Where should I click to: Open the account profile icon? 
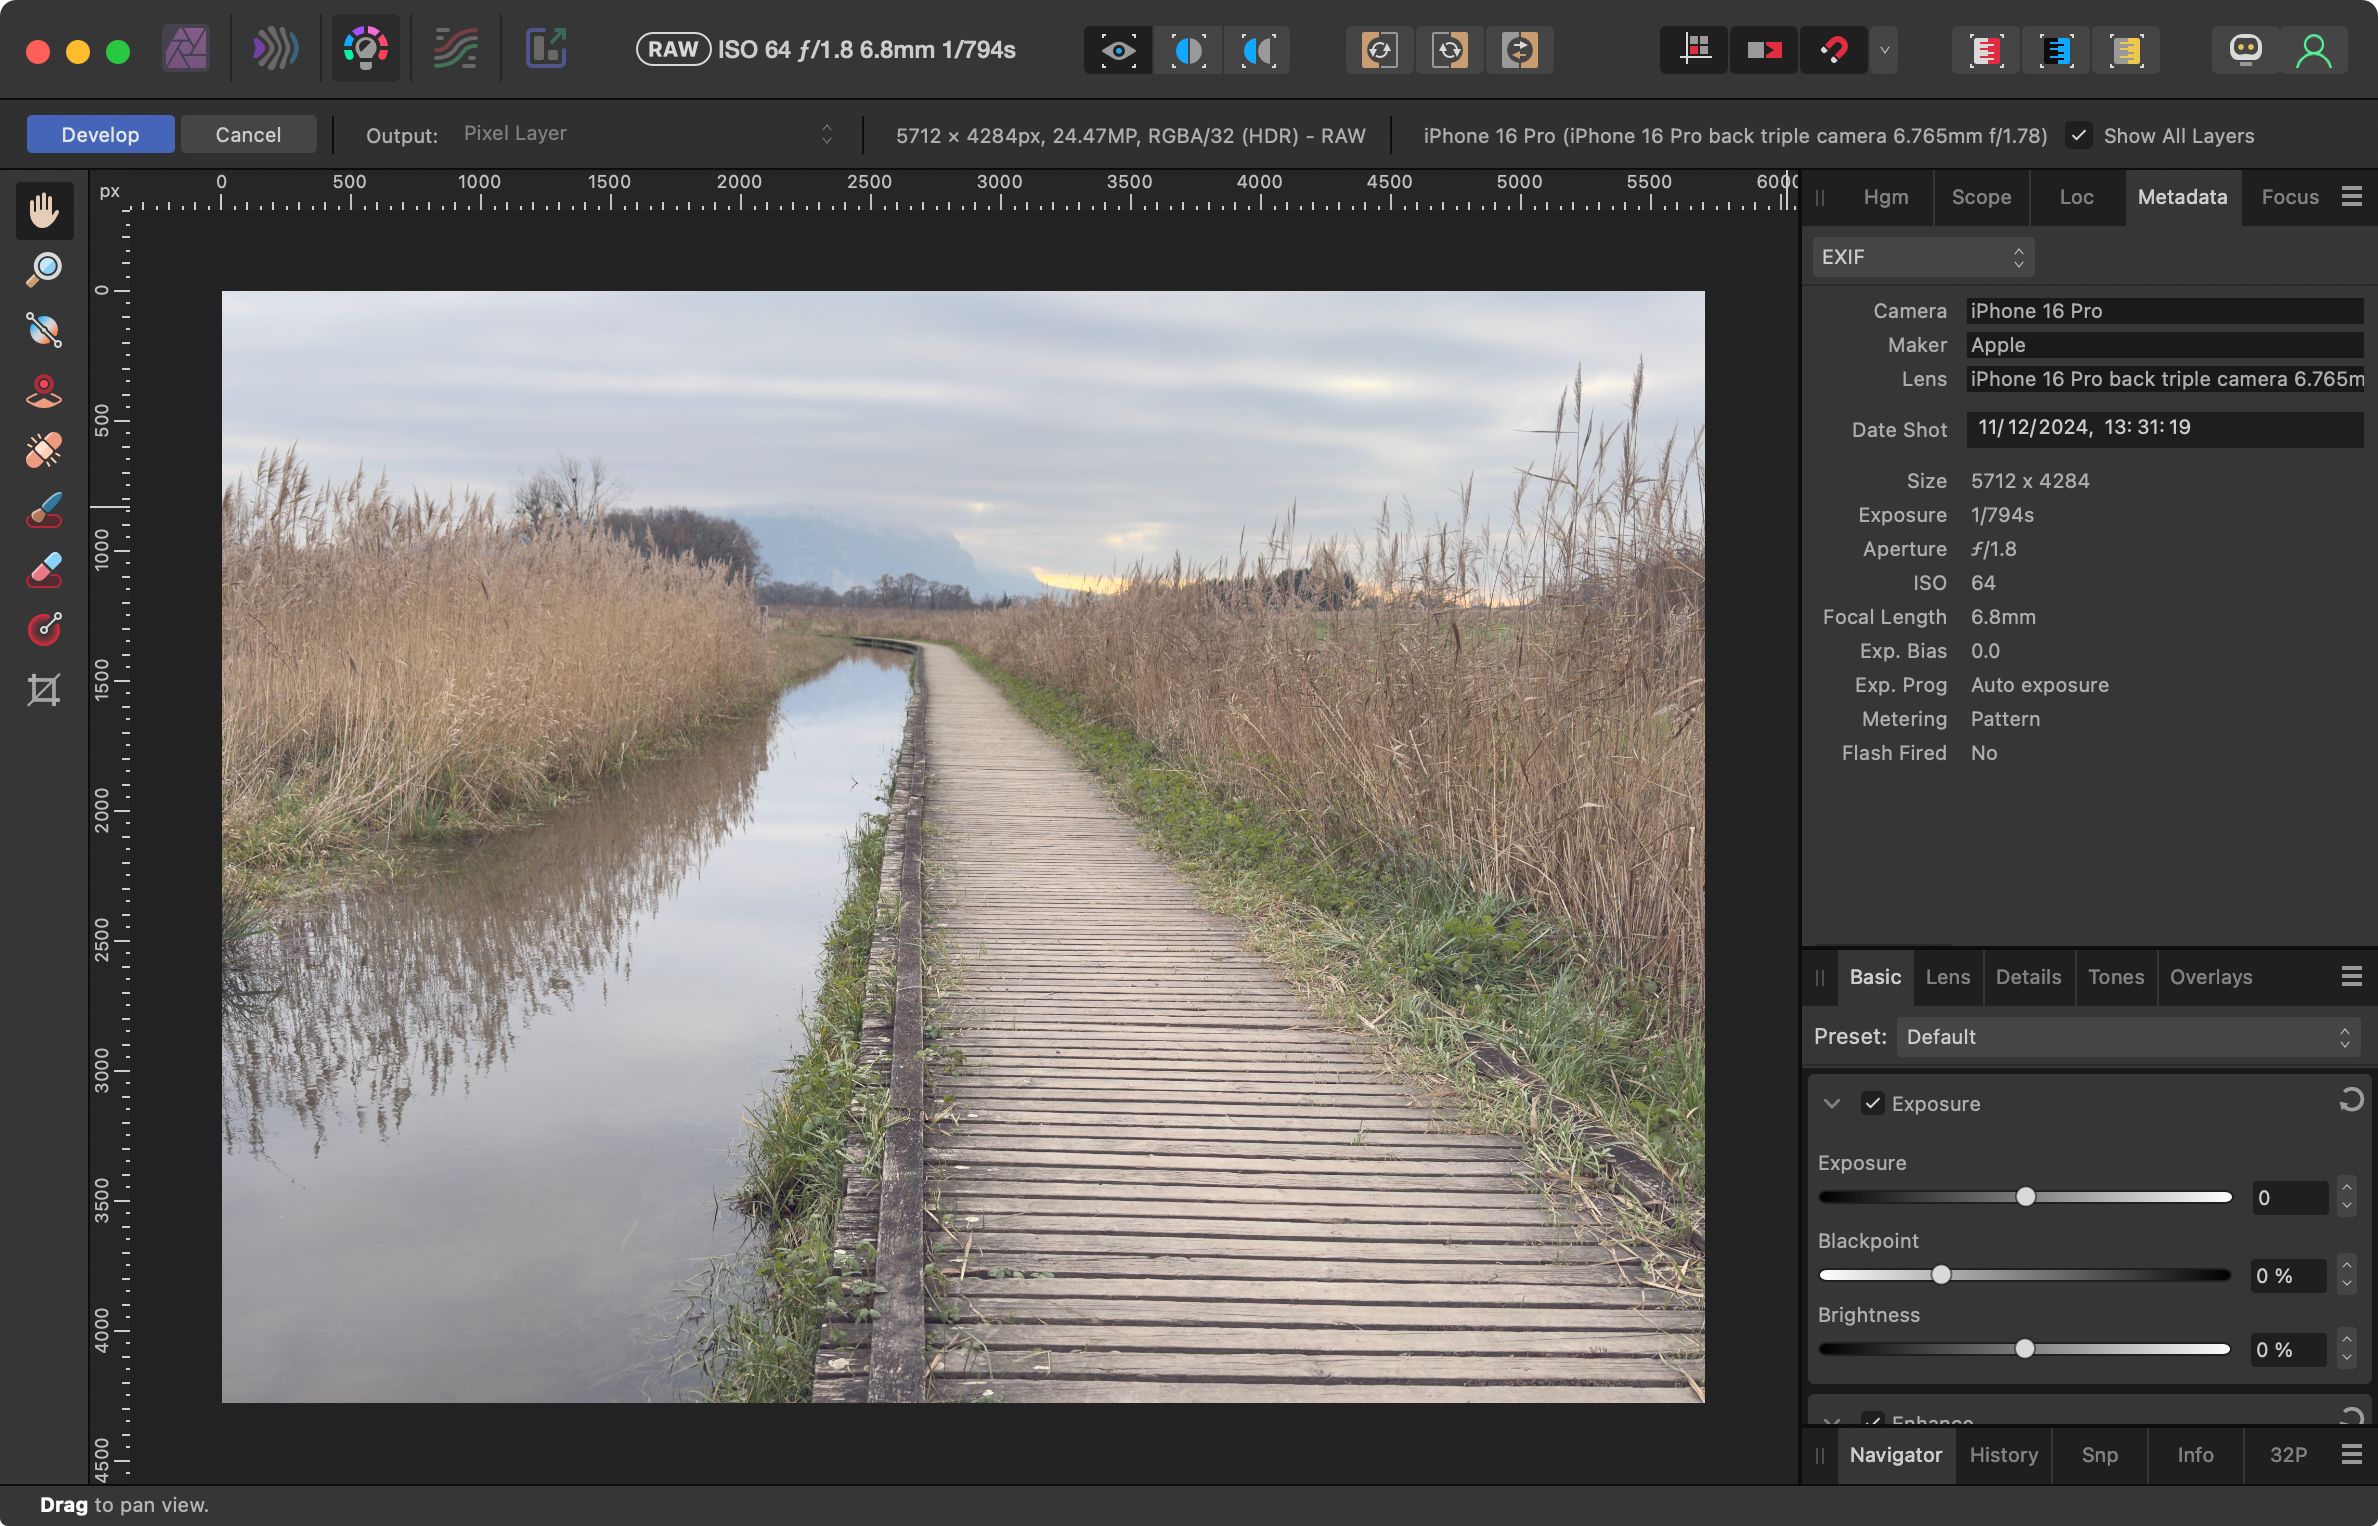pyautogui.click(x=2313, y=50)
